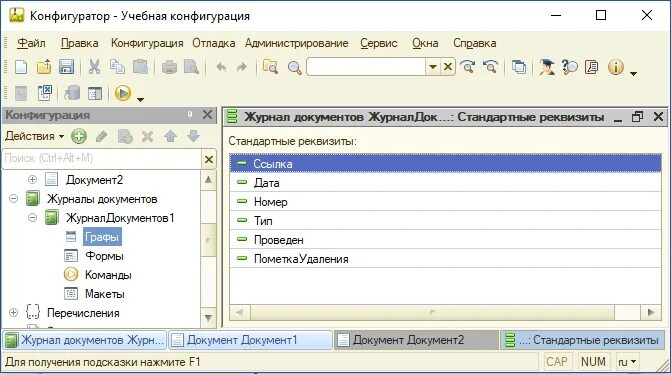This screenshot has height=374, width=671.
Task: Click the Copy toolbar icon
Action: pos(117,67)
